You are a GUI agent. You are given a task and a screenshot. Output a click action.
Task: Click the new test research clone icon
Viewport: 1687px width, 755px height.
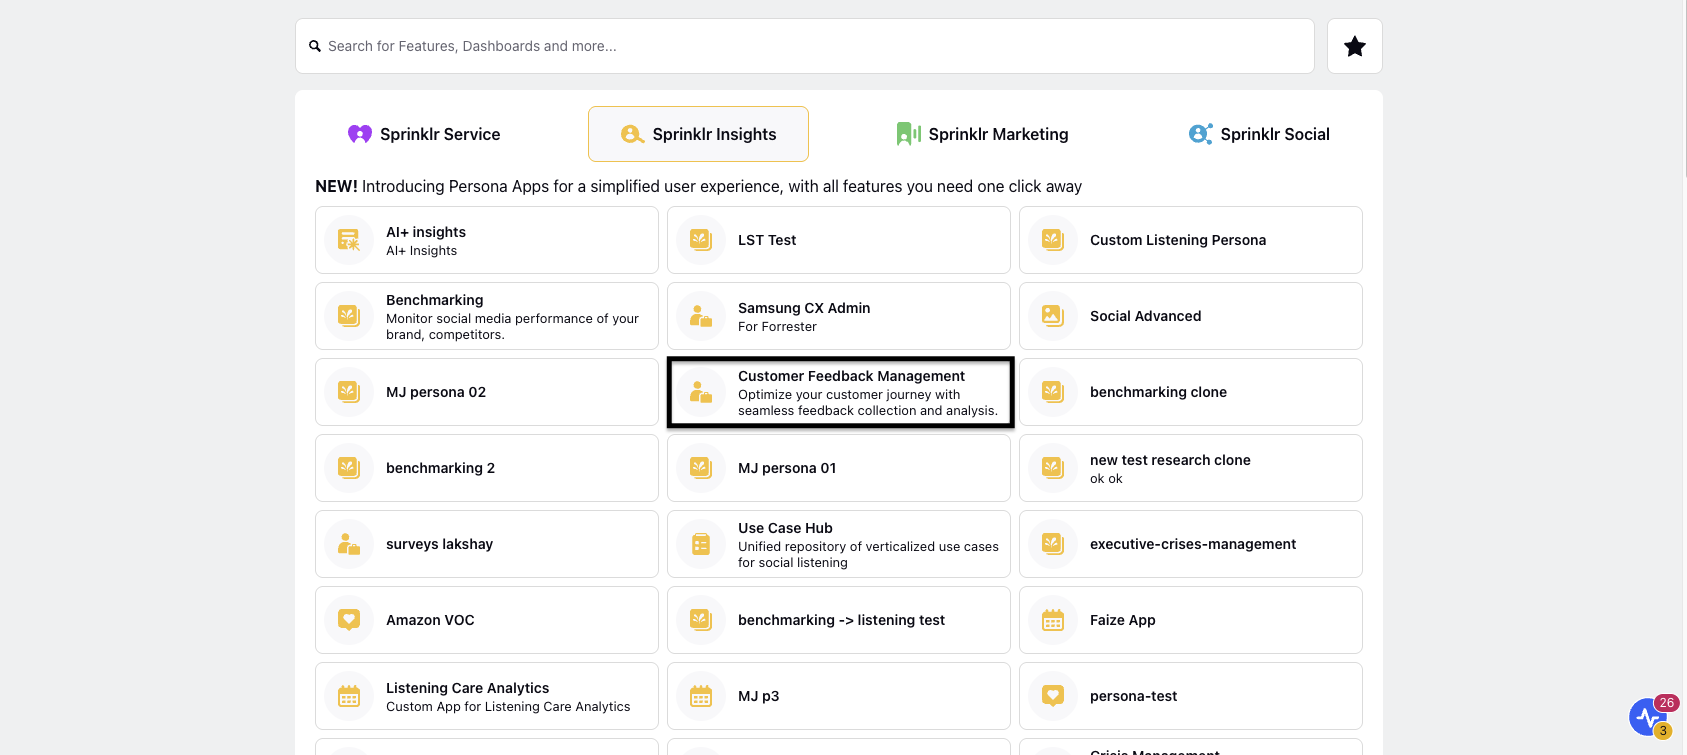click(x=1053, y=468)
